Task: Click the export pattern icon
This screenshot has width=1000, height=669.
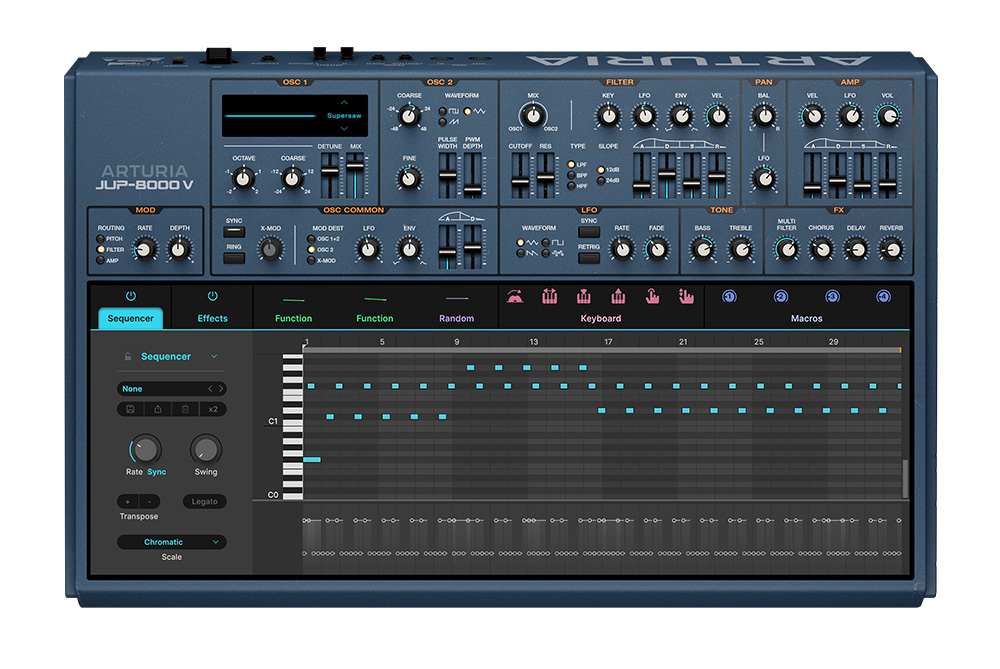Action: (x=158, y=409)
